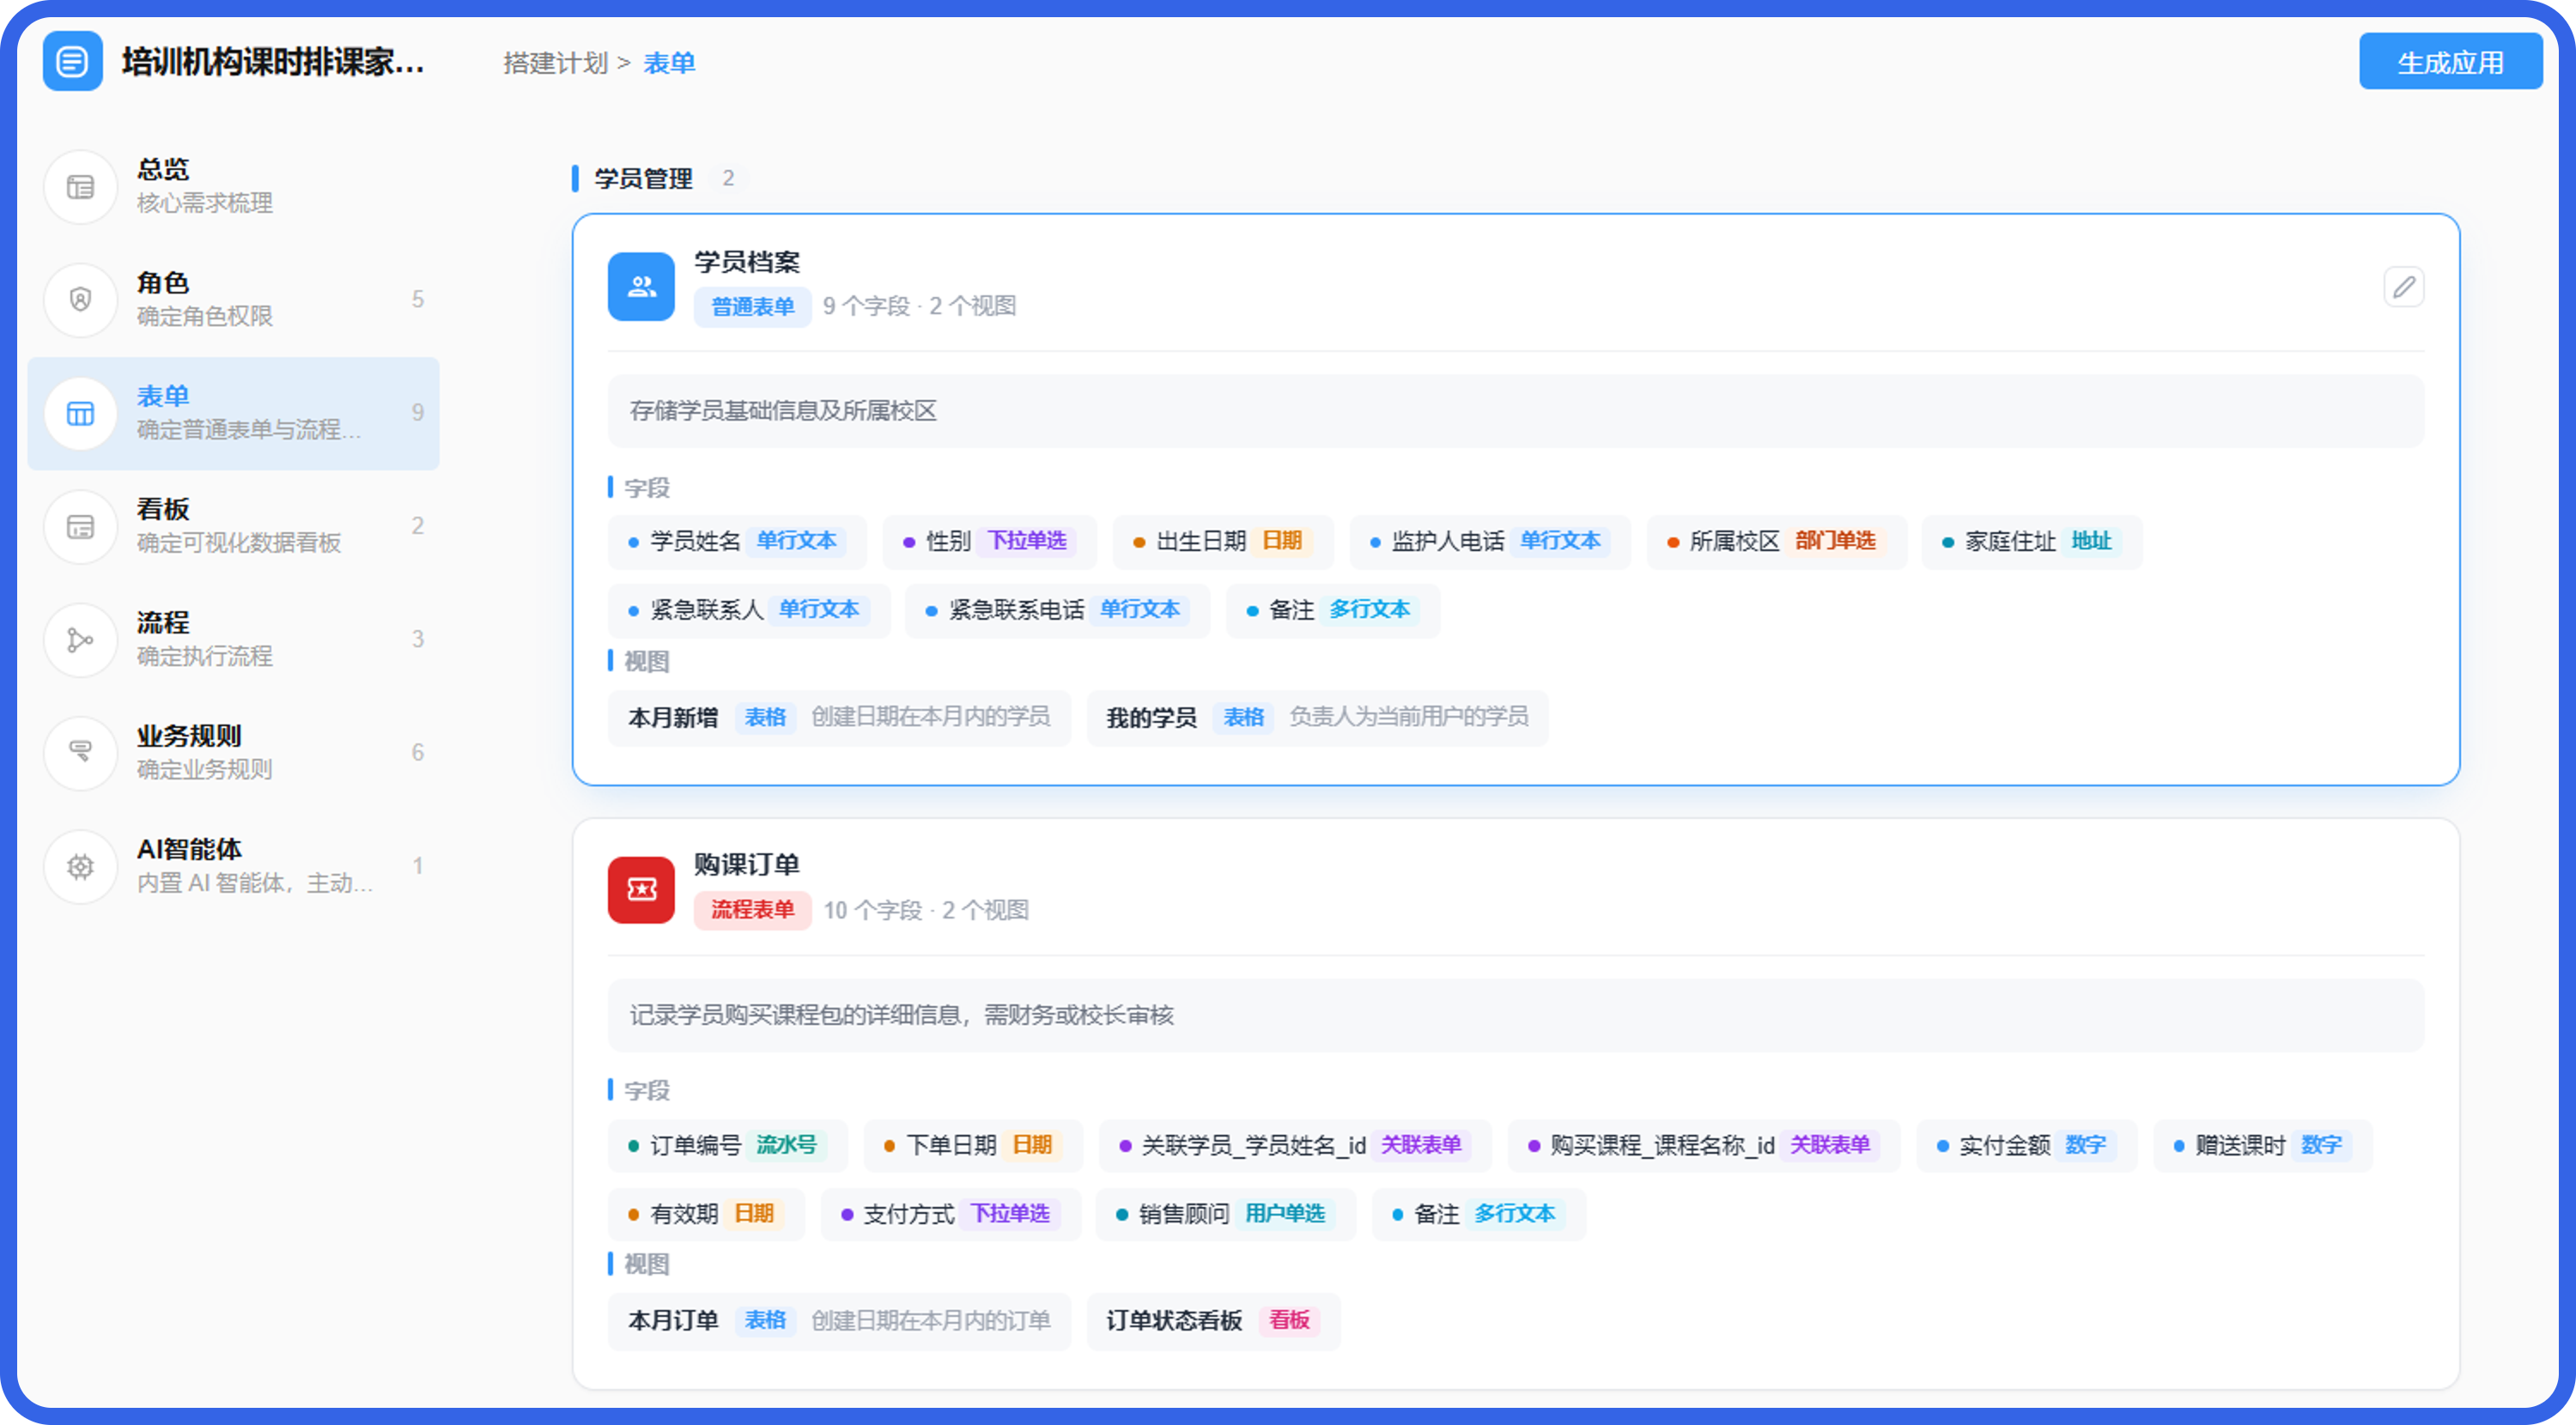Click the 学员档案 blue people icon
This screenshot has width=2576, height=1425.
click(641, 287)
